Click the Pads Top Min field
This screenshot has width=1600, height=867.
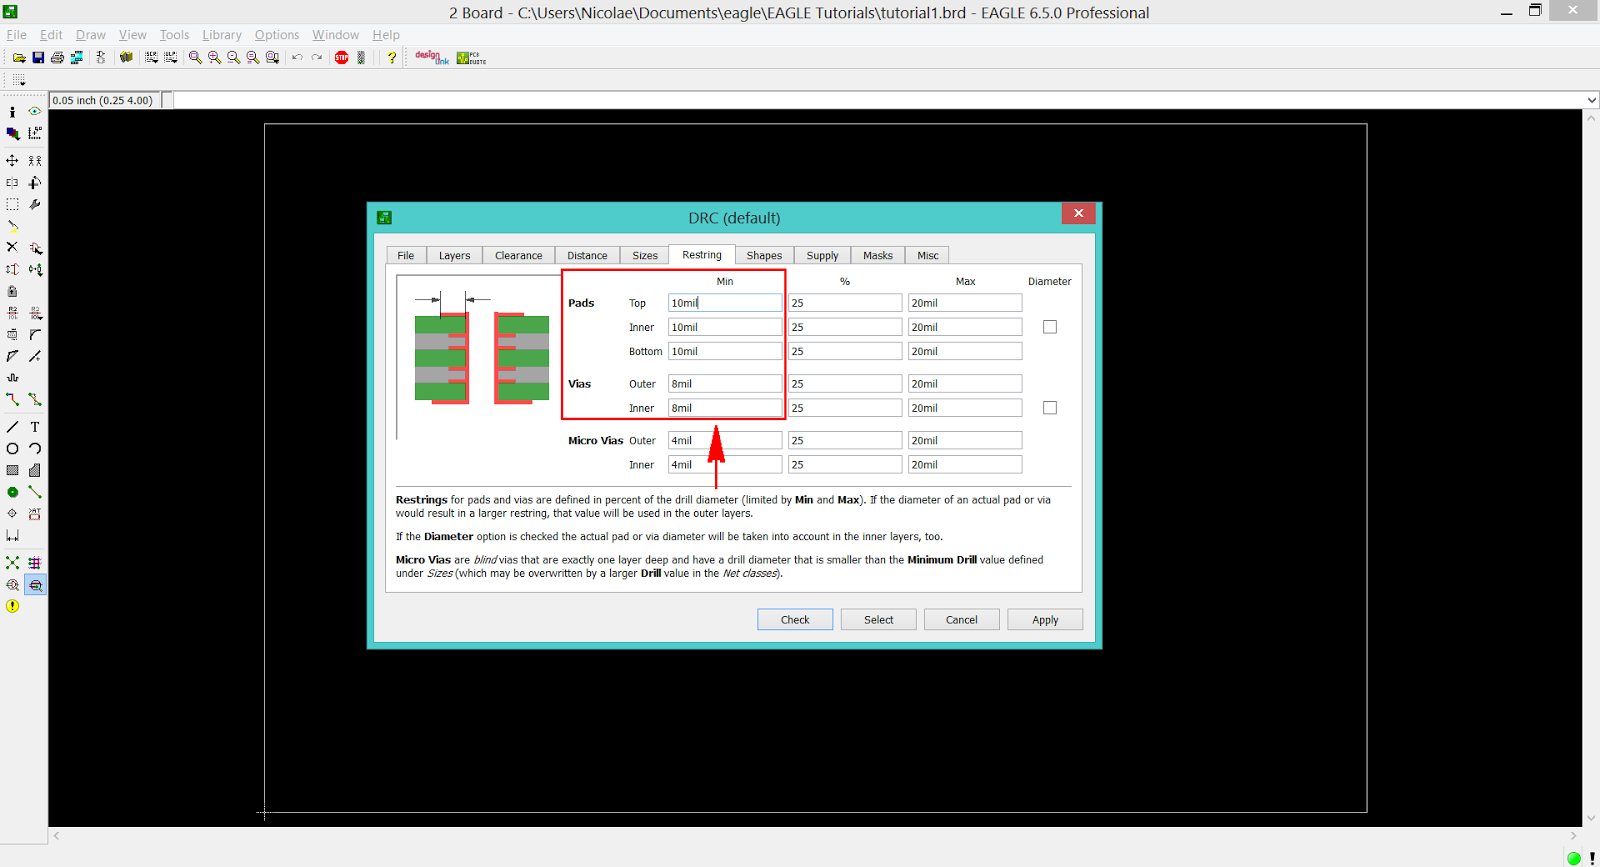tap(725, 303)
